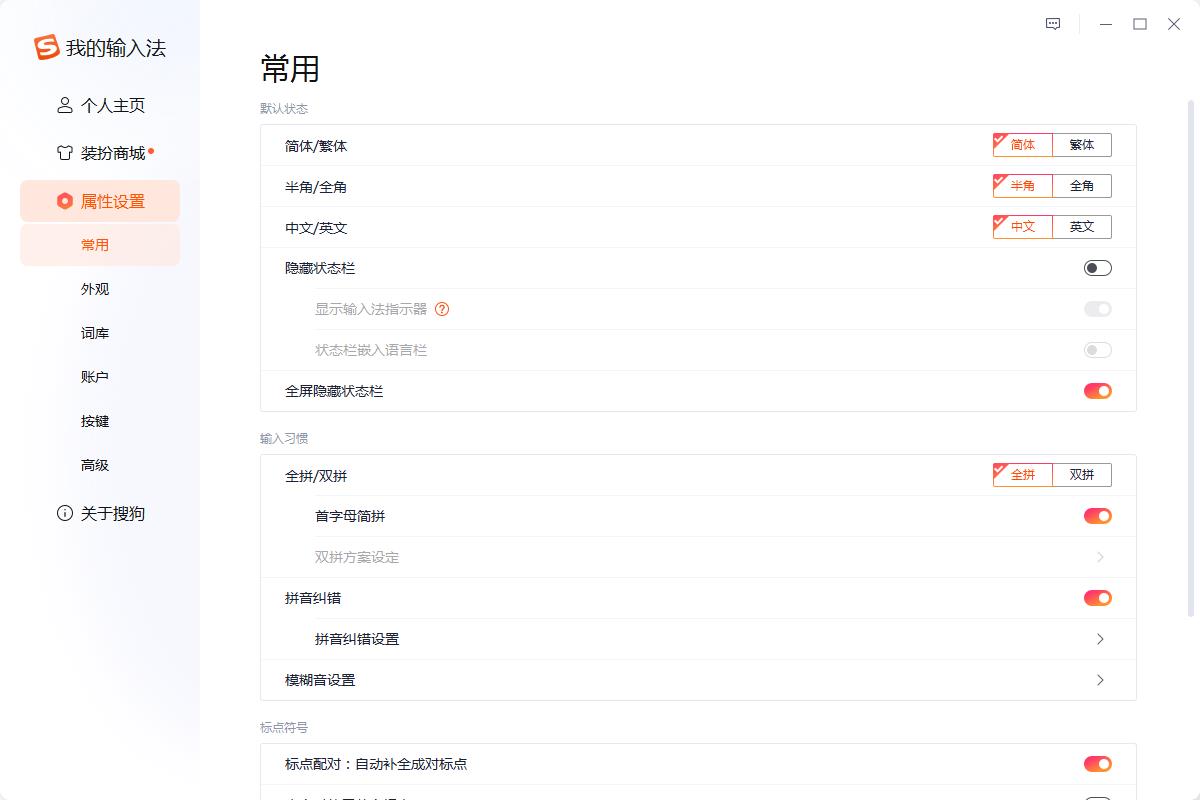Click the 简体/繁体 row label

316,146
